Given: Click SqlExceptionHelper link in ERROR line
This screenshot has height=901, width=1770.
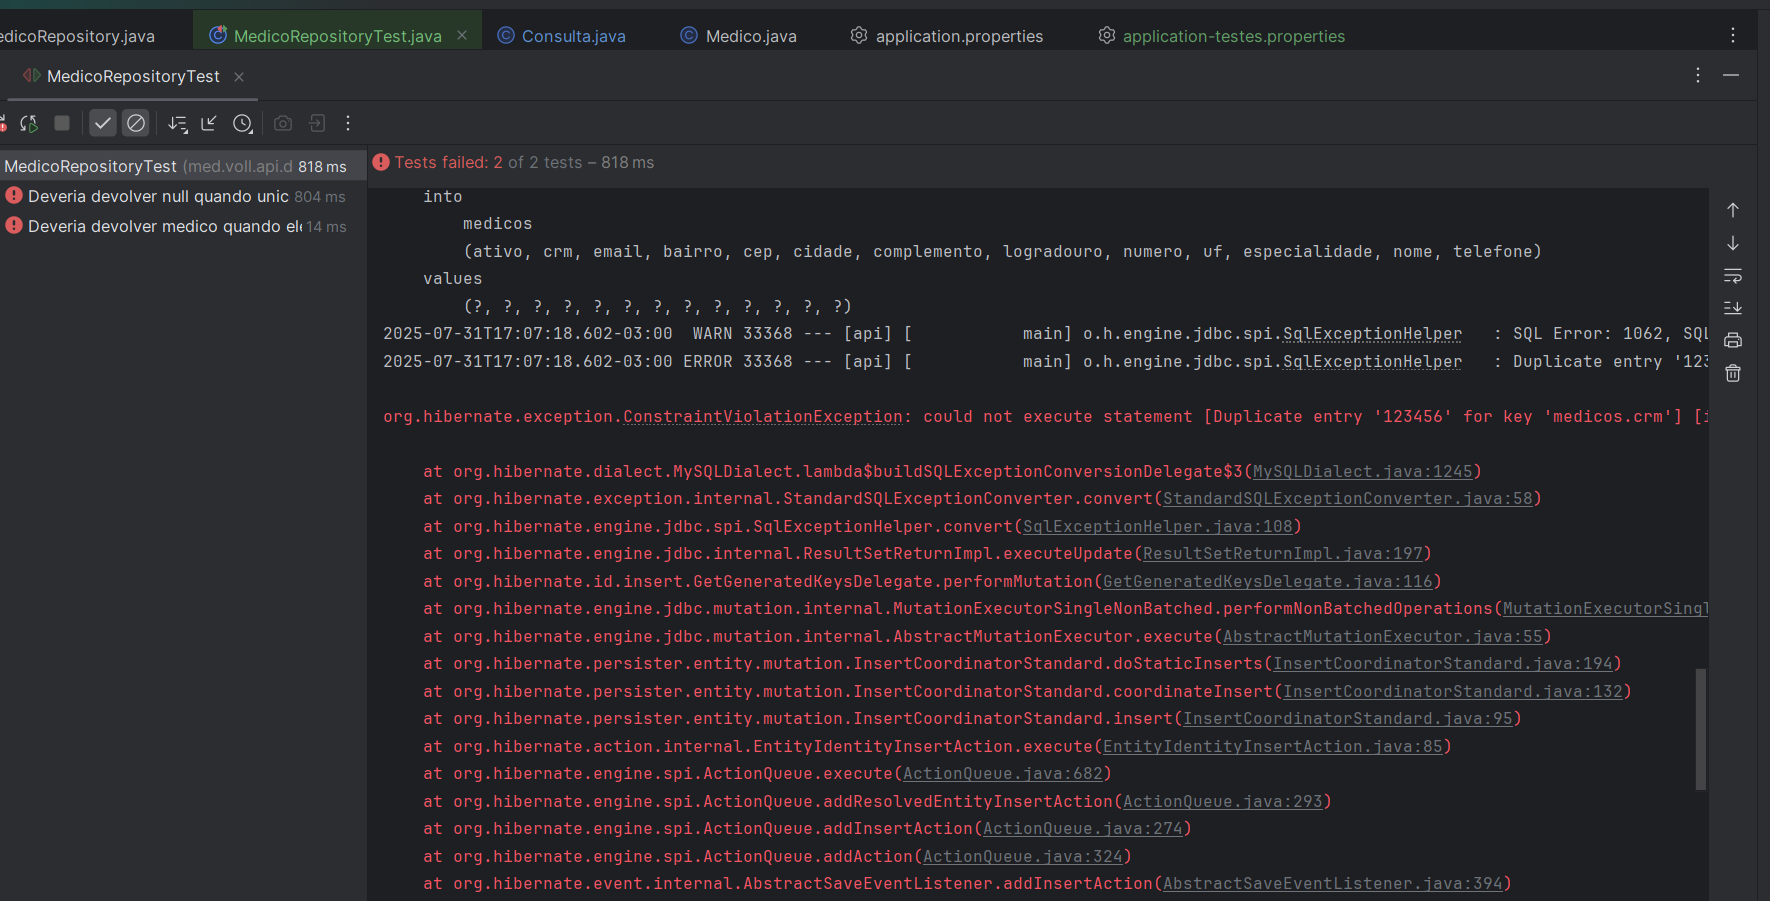Looking at the screenshot, I should click(x=1372, y=361).
